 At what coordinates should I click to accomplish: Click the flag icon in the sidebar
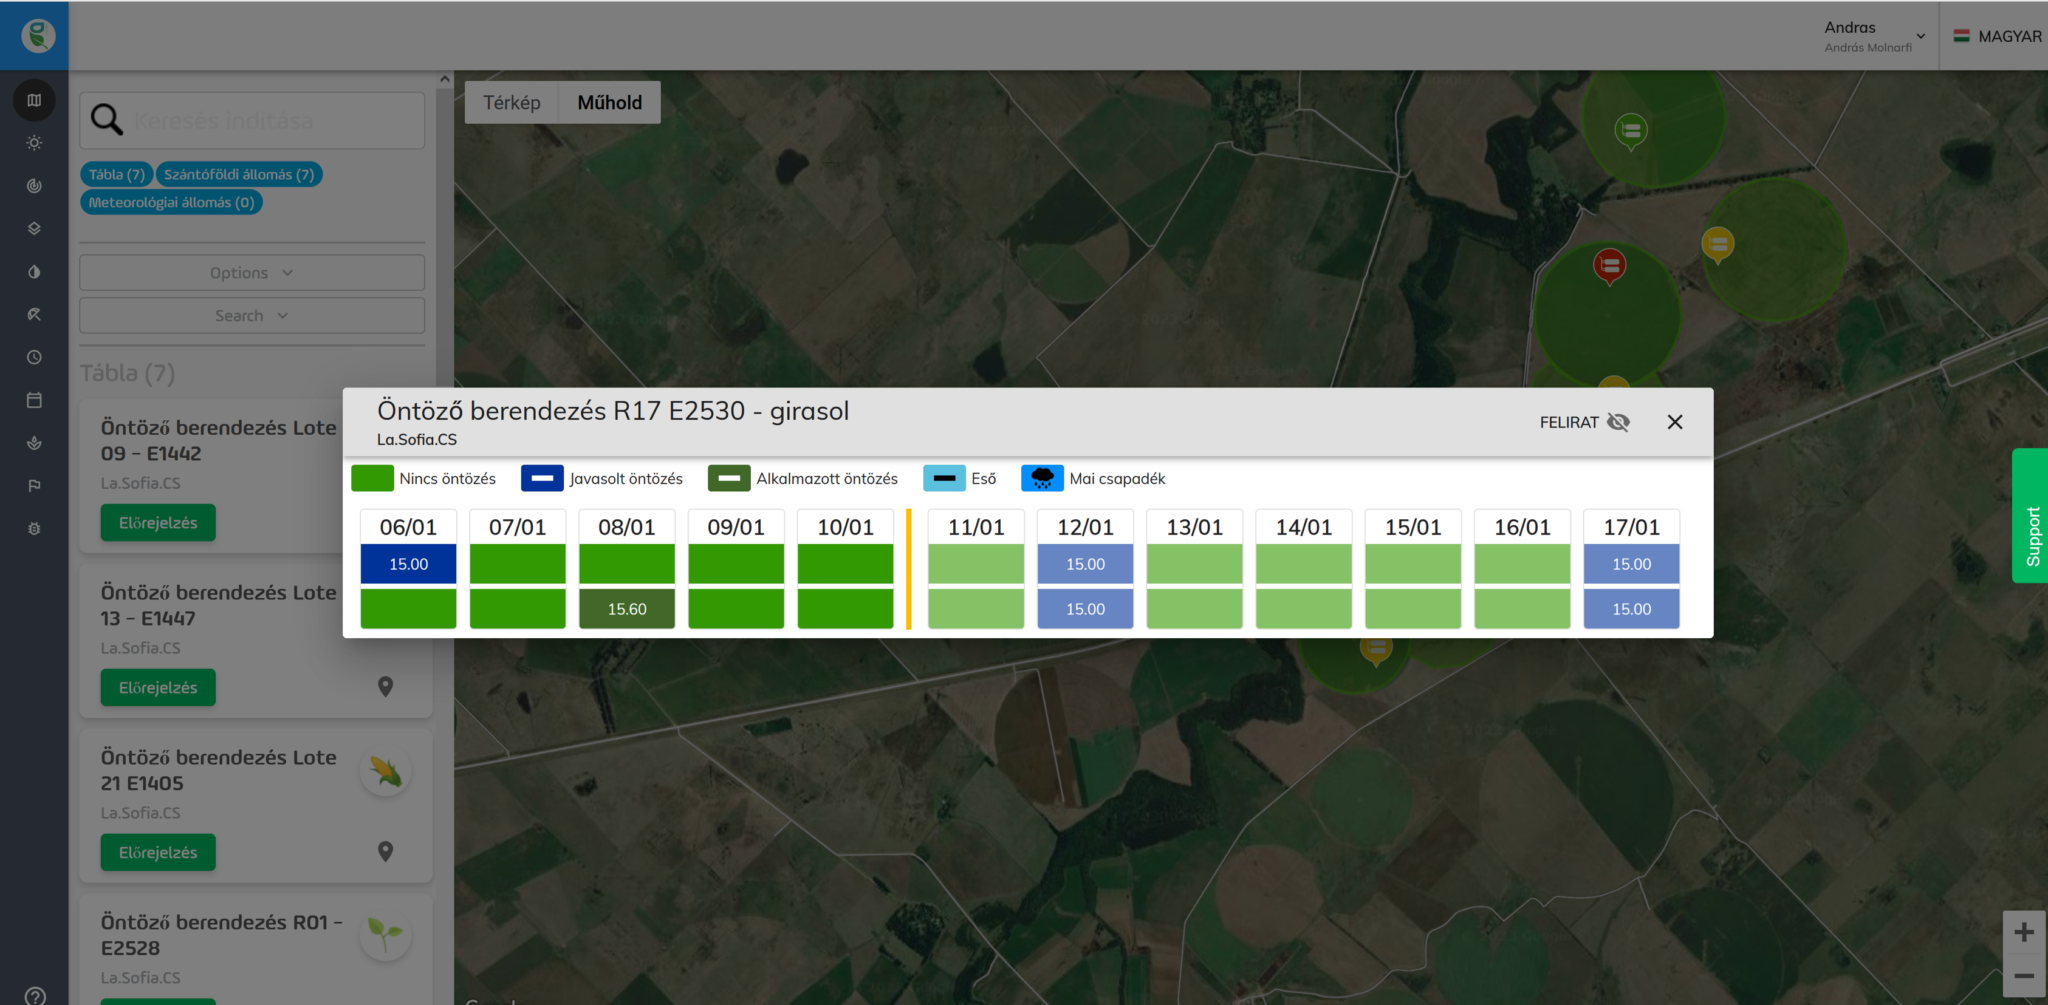pos(34,486)
